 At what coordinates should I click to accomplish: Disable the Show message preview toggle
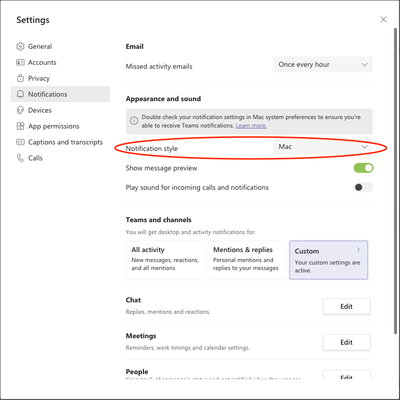coord(363,168)
